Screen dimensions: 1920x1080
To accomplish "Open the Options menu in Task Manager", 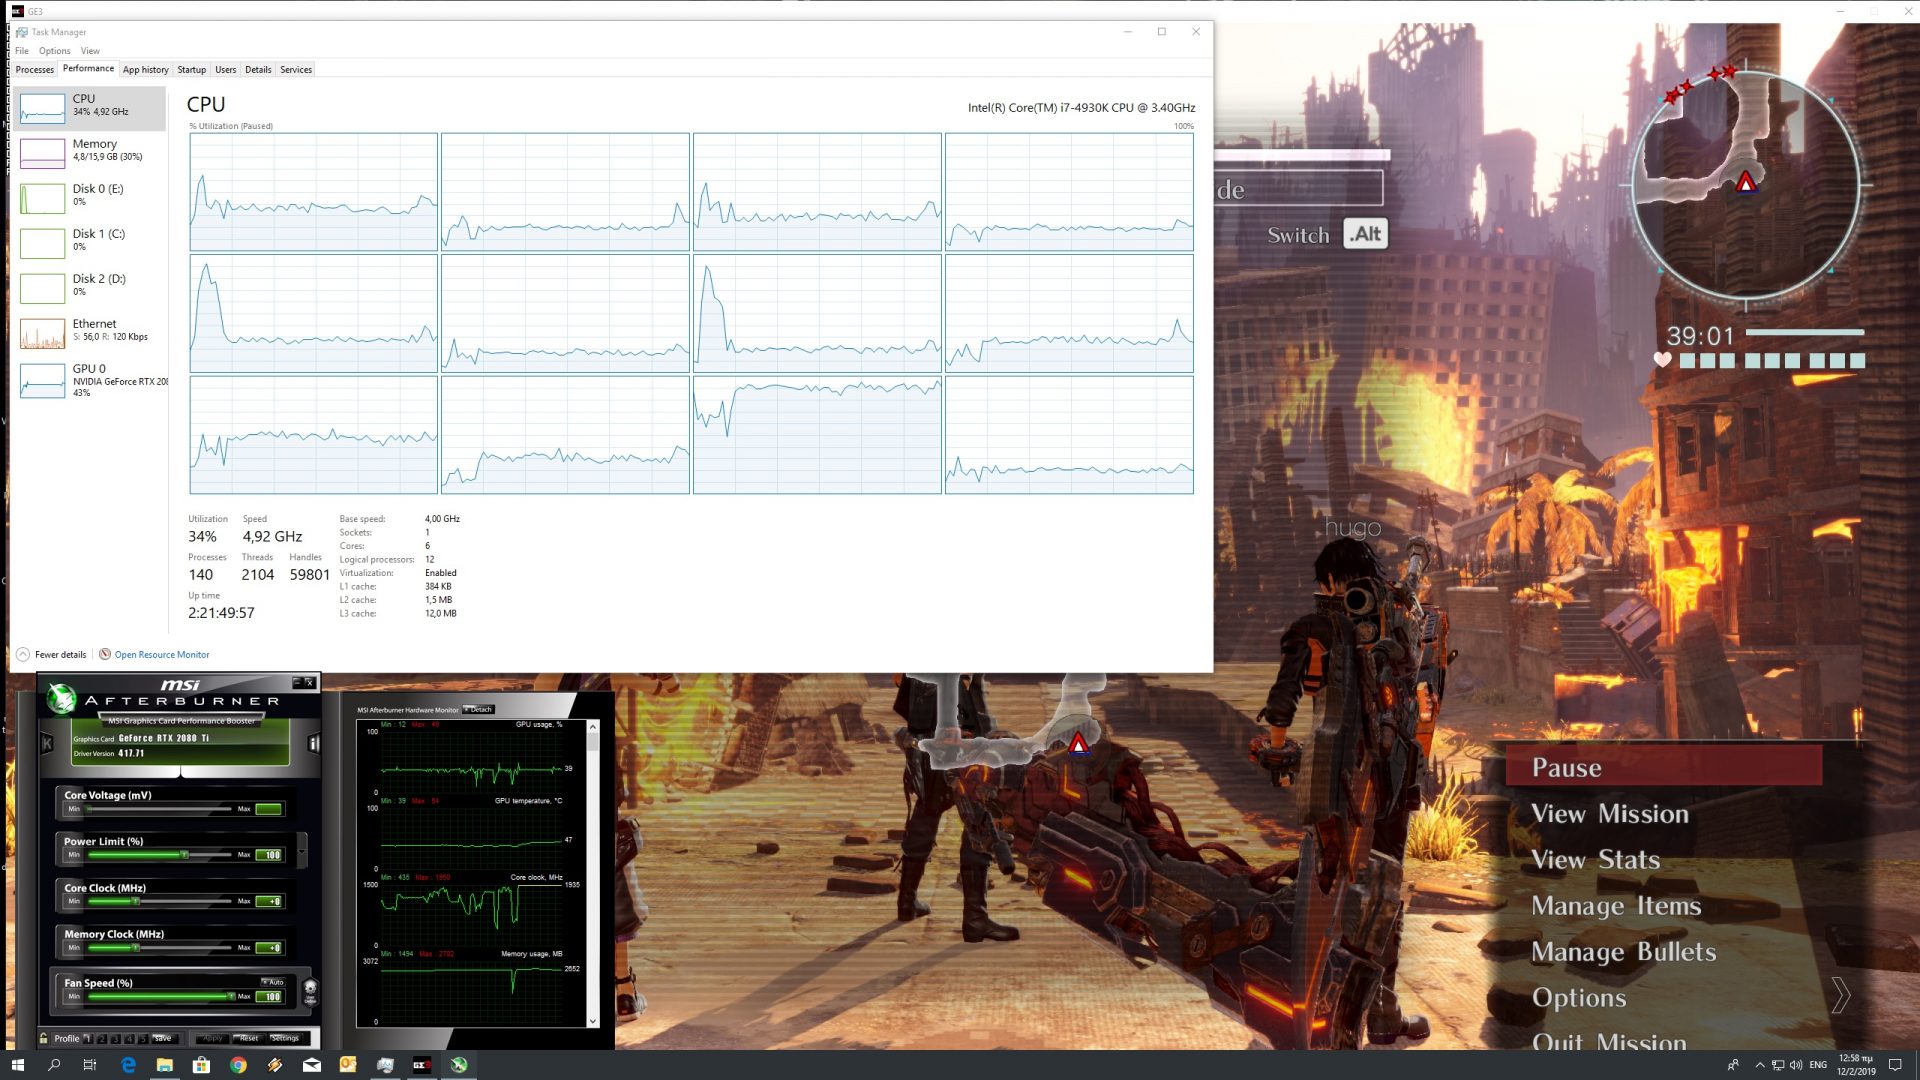I will pyautogui.click(x=54, y=51).
